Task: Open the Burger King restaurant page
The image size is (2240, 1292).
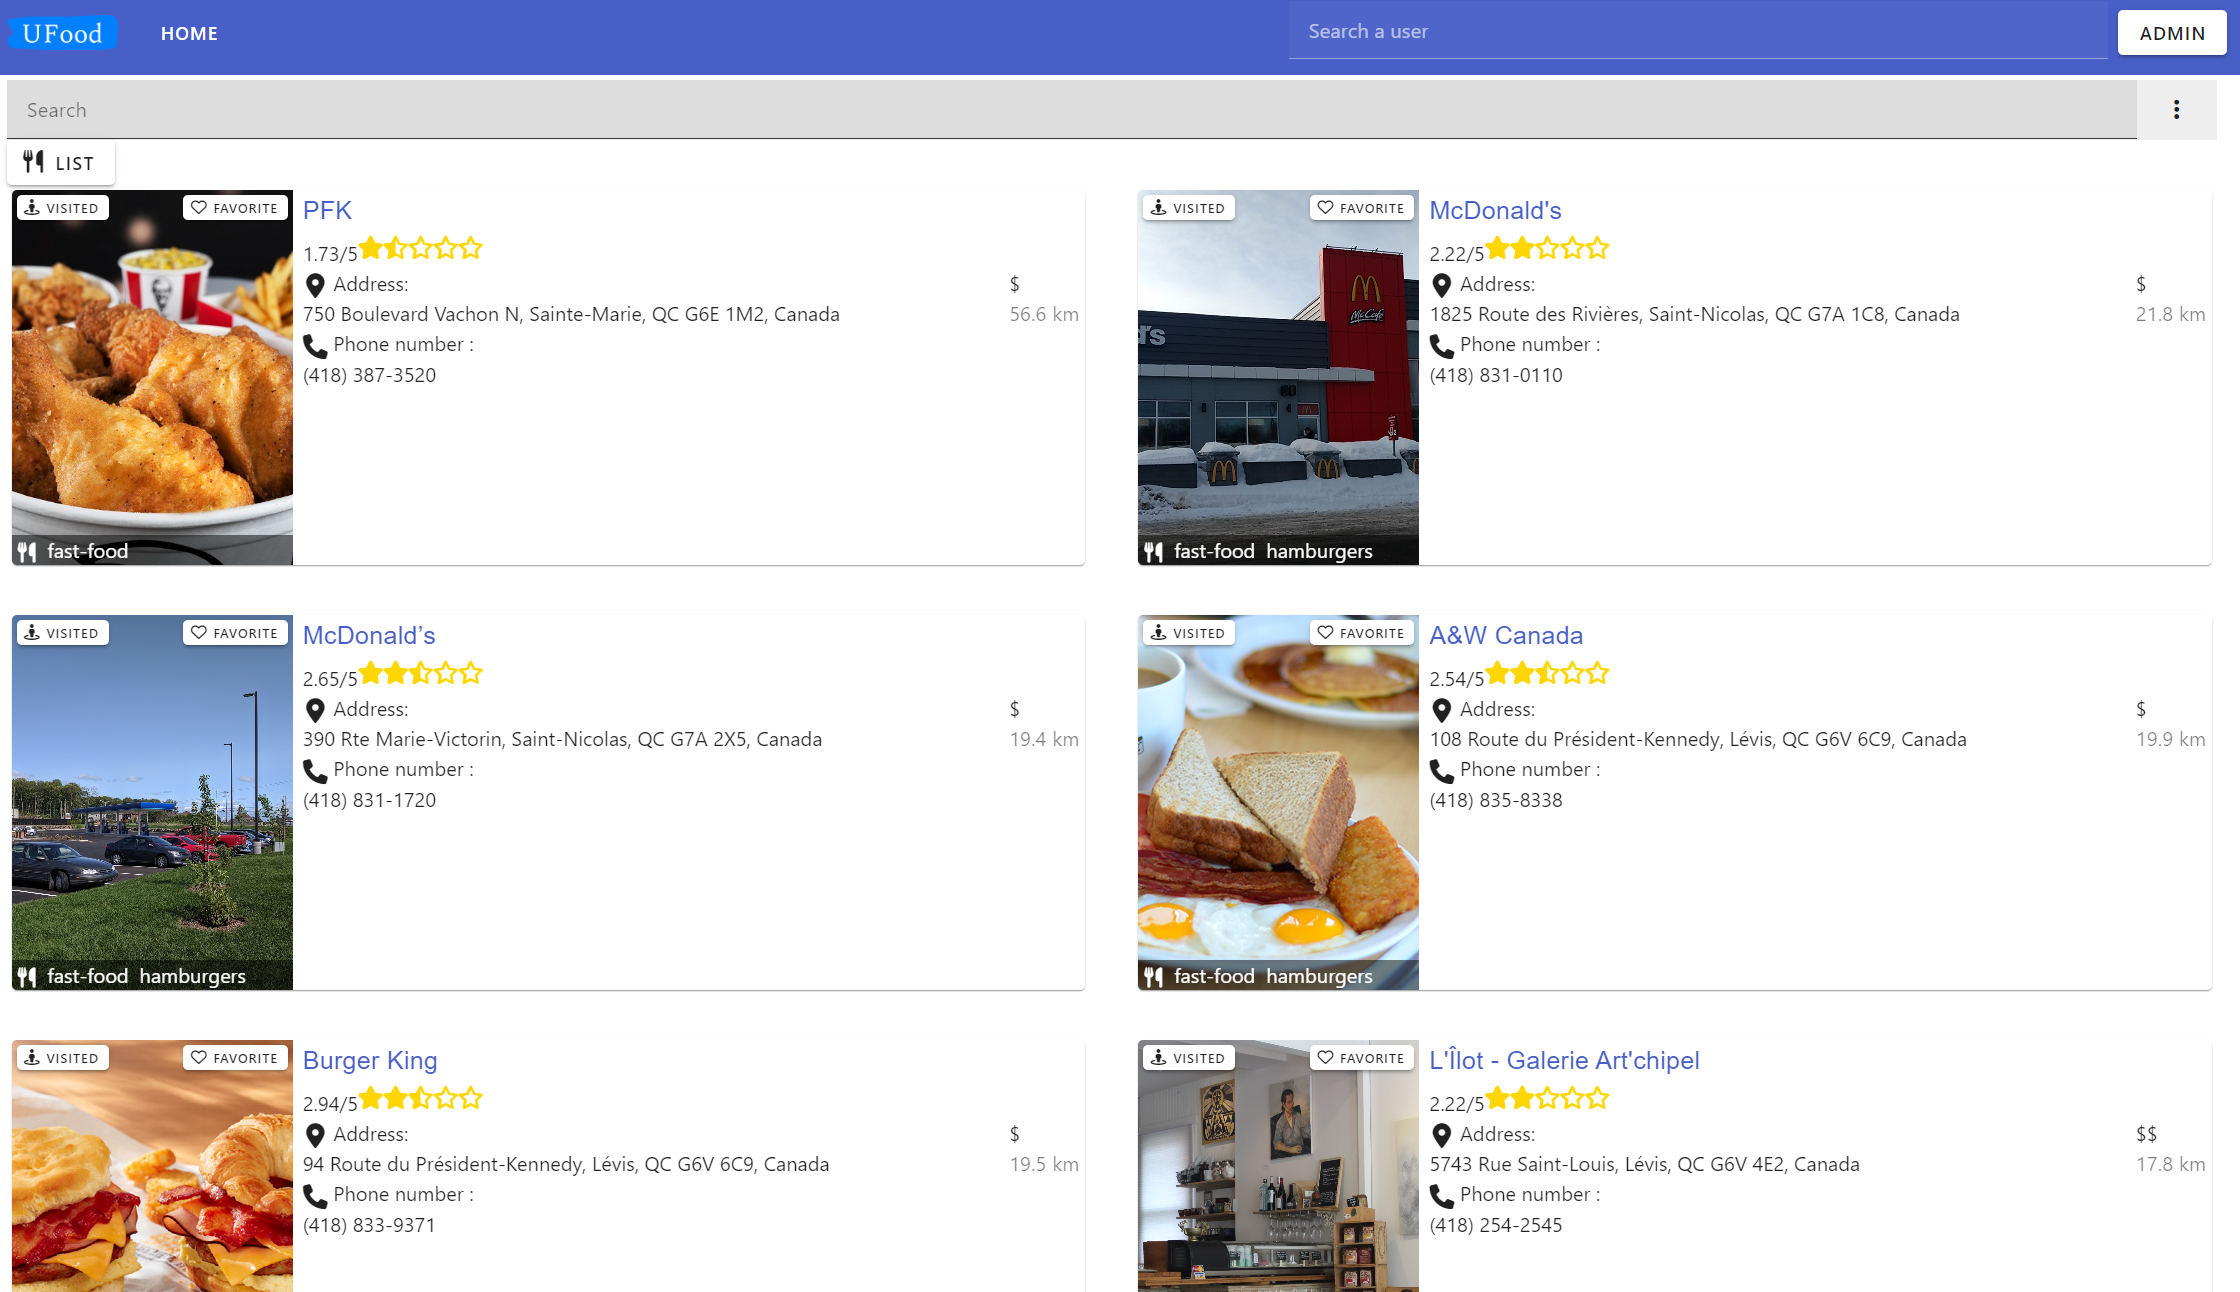Action: pos(370,1060)
